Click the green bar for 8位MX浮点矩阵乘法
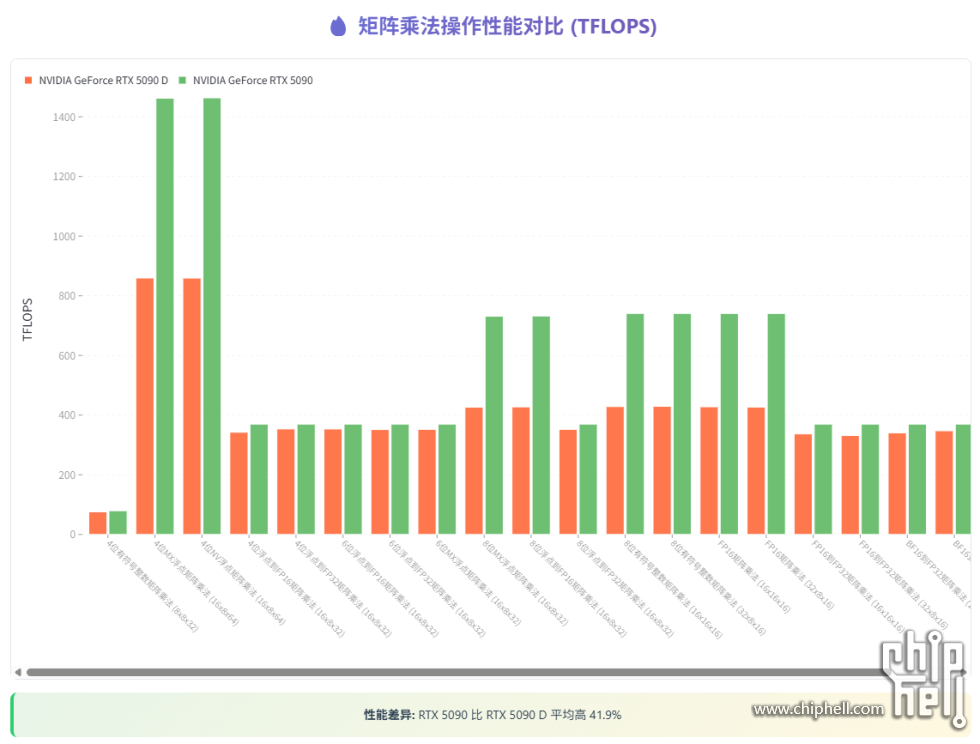The image size is (980, 744). 494,425
